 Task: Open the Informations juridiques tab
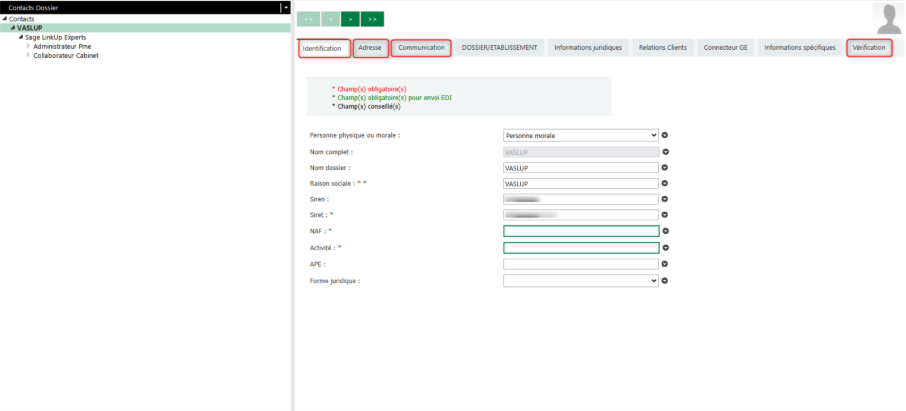click(x=588, y=48)
